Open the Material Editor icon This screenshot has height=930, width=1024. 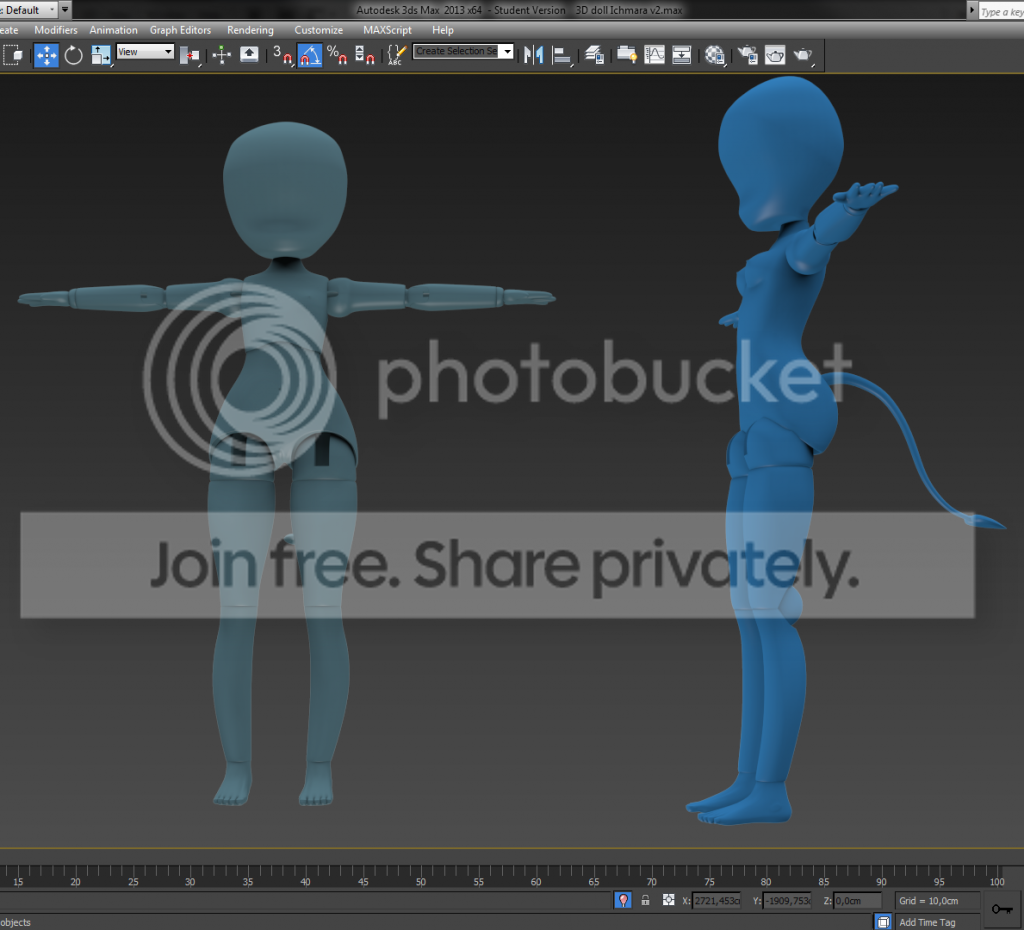(715, 56)
